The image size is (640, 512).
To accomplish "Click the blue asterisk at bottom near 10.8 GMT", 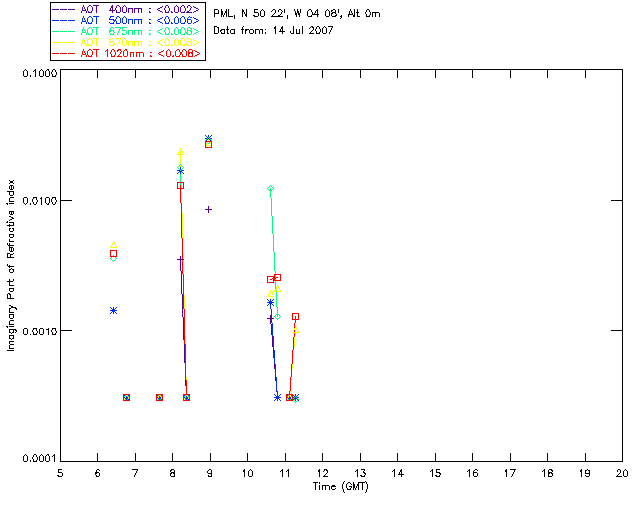I will (278, 398).
